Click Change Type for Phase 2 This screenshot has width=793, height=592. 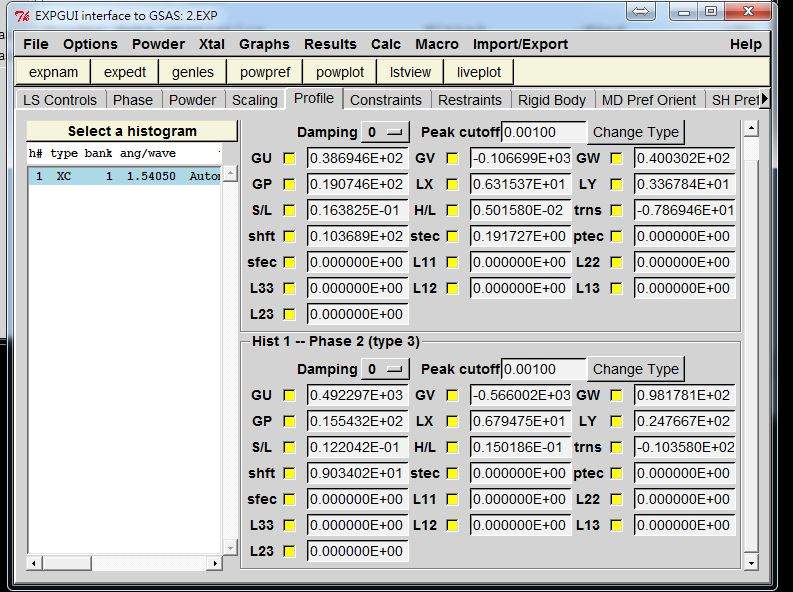[x=636, y=370]
